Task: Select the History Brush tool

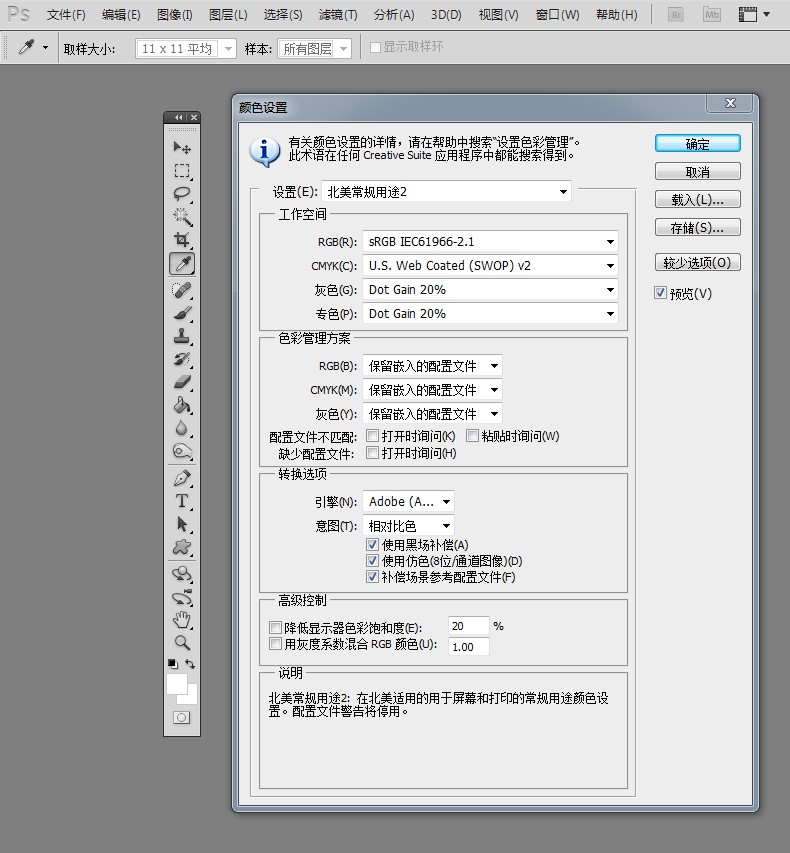Action: 182,359
